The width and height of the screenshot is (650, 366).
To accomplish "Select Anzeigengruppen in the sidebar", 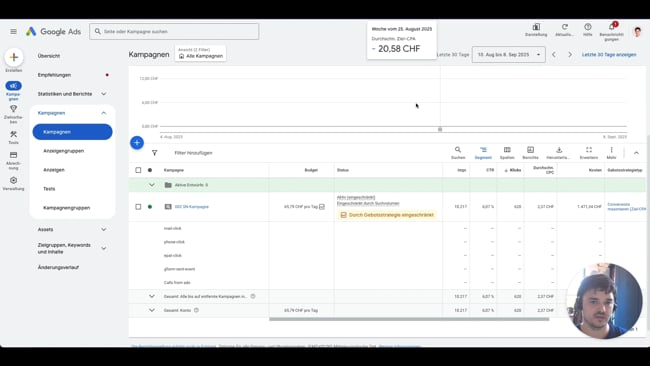I will pos(63,151).
